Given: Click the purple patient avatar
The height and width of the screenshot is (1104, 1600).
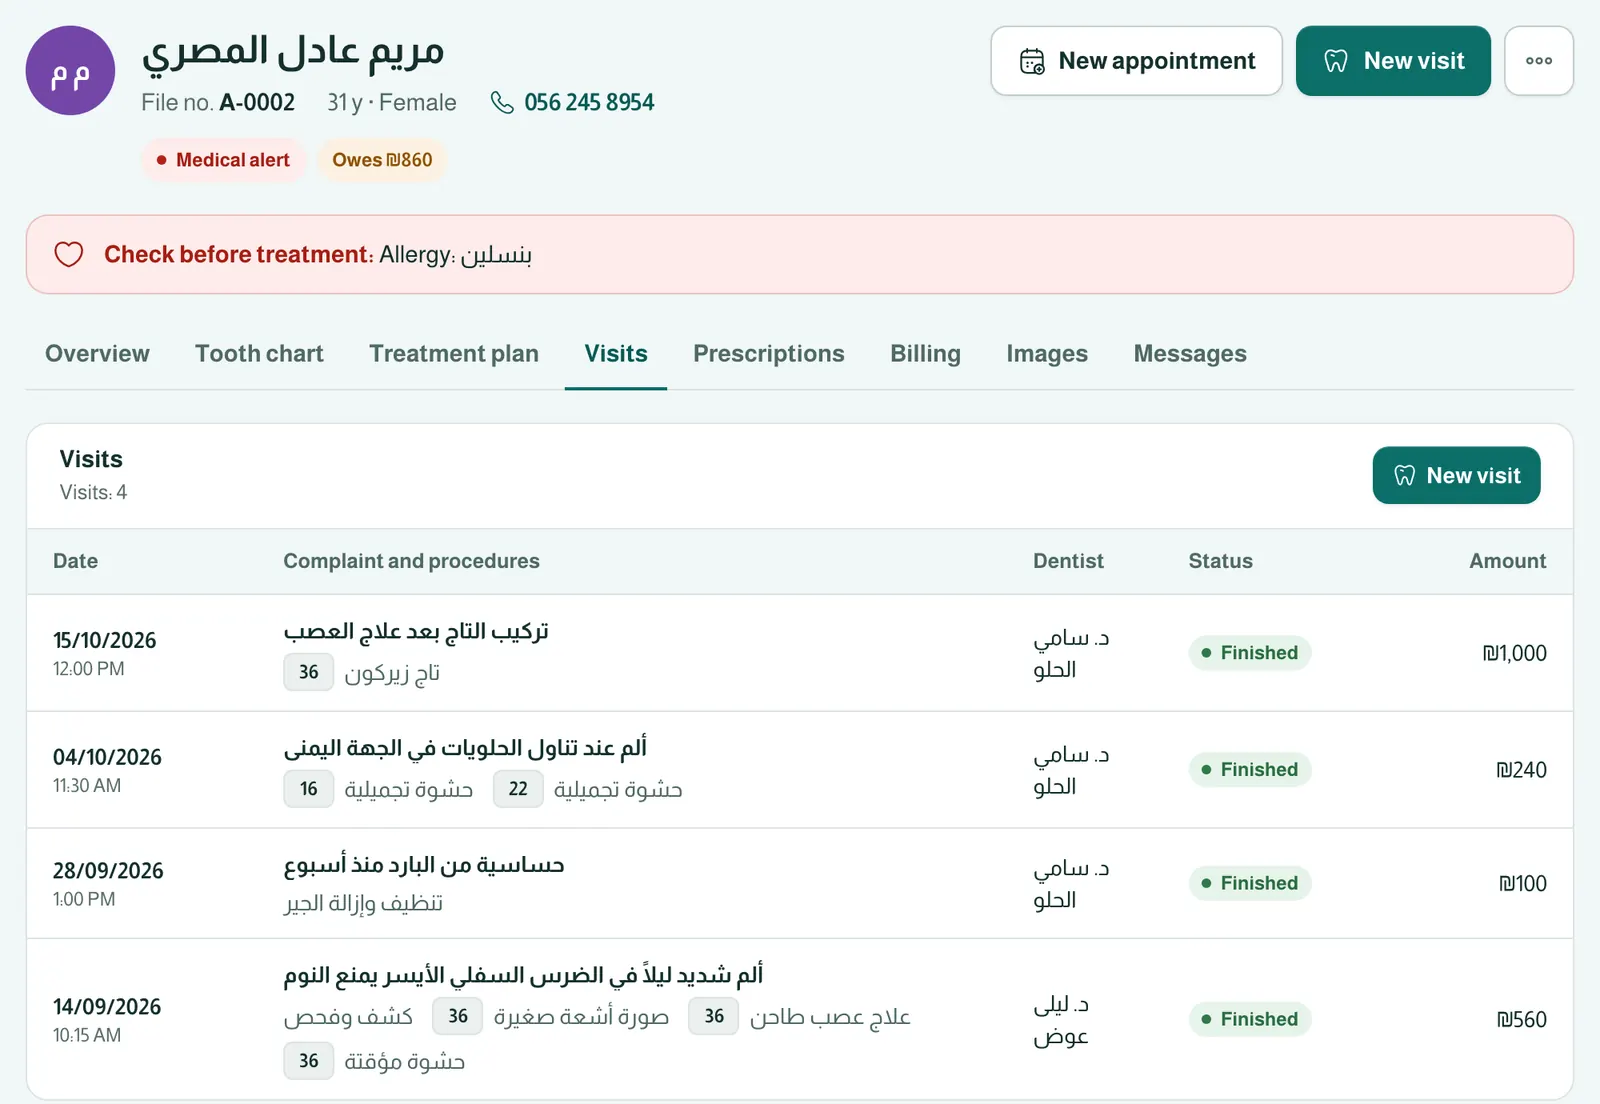Looking at the screenshot, I should 70,71.
